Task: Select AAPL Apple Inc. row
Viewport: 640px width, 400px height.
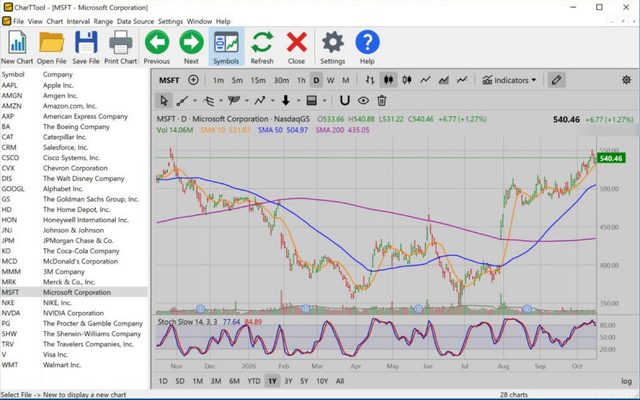Action: tap(74, 85)
